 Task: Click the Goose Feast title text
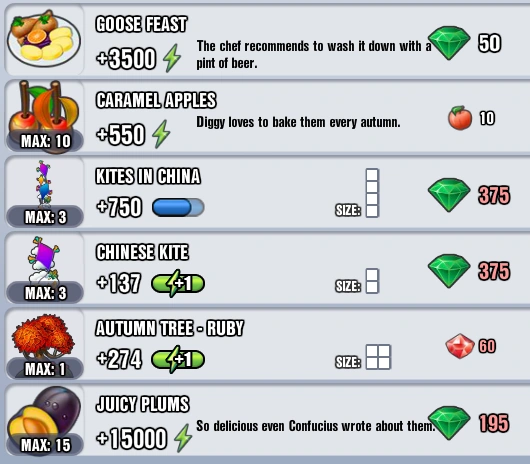coord(141,24)
